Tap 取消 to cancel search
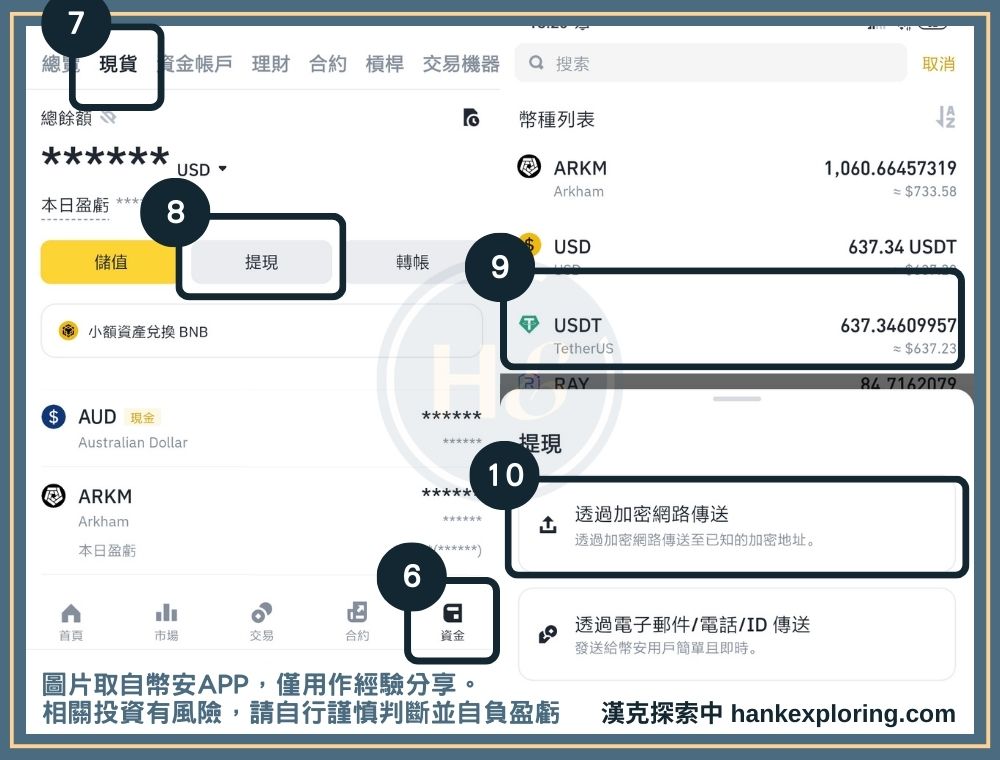 pos(938,64)
